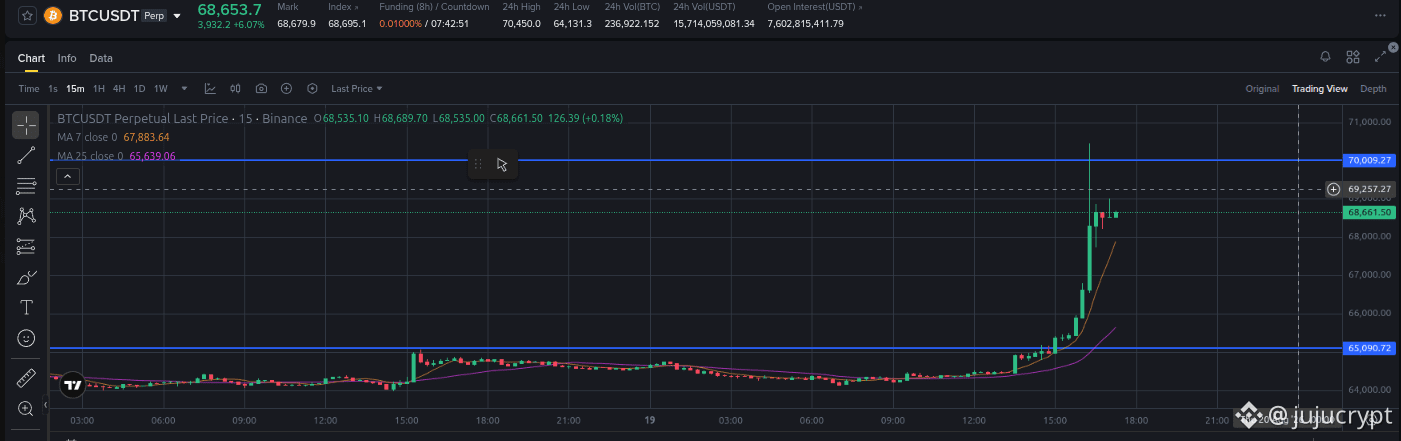Expand more time intervals dropdown
The width and height of the screenshot is (1401, 441).
[x=184, y=88]
